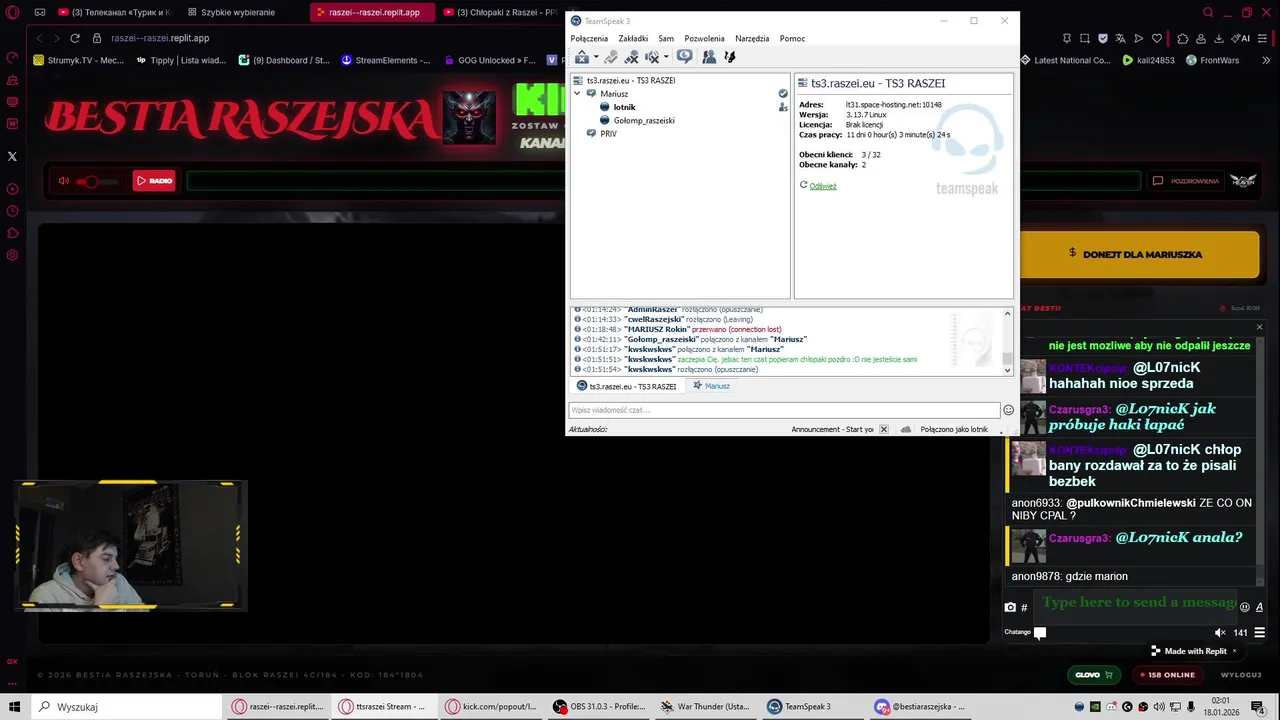Screen dimensions: 1280x720
Task: Switch to ts3.raszei.eu chat tab
Action: [627, 386]
